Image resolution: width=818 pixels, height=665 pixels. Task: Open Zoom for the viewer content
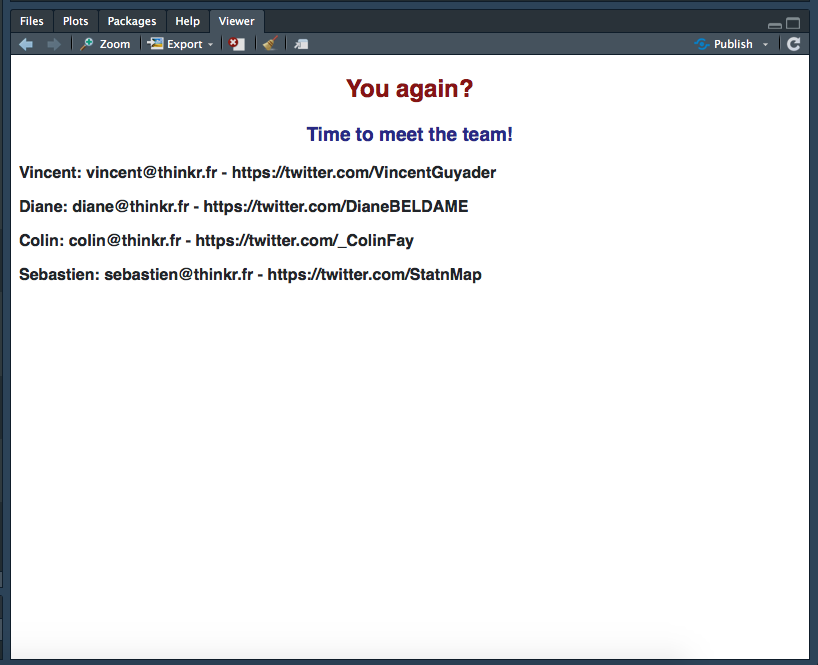[x=105, y=44]
